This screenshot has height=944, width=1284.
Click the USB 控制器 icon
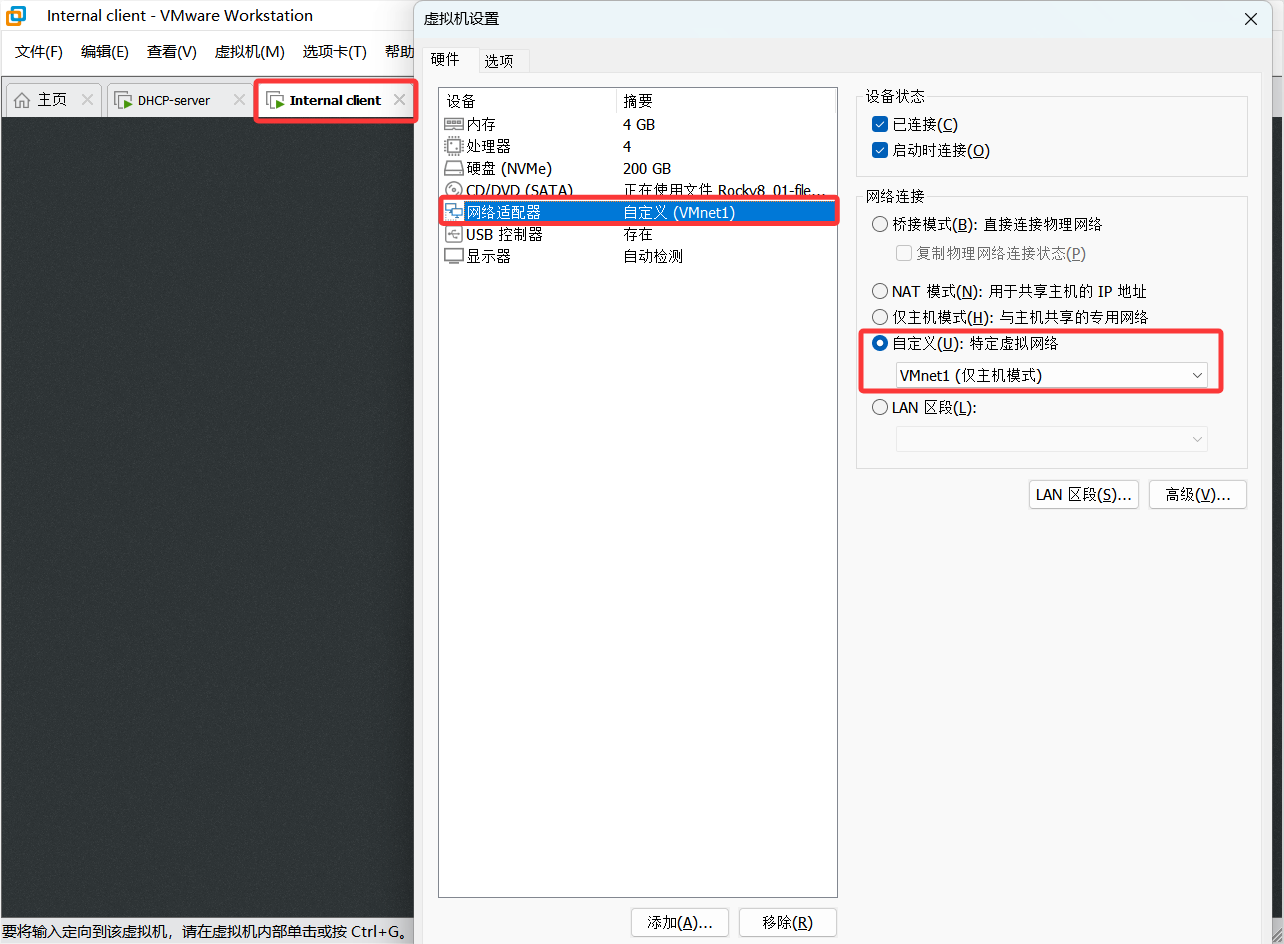click(454, 234)
